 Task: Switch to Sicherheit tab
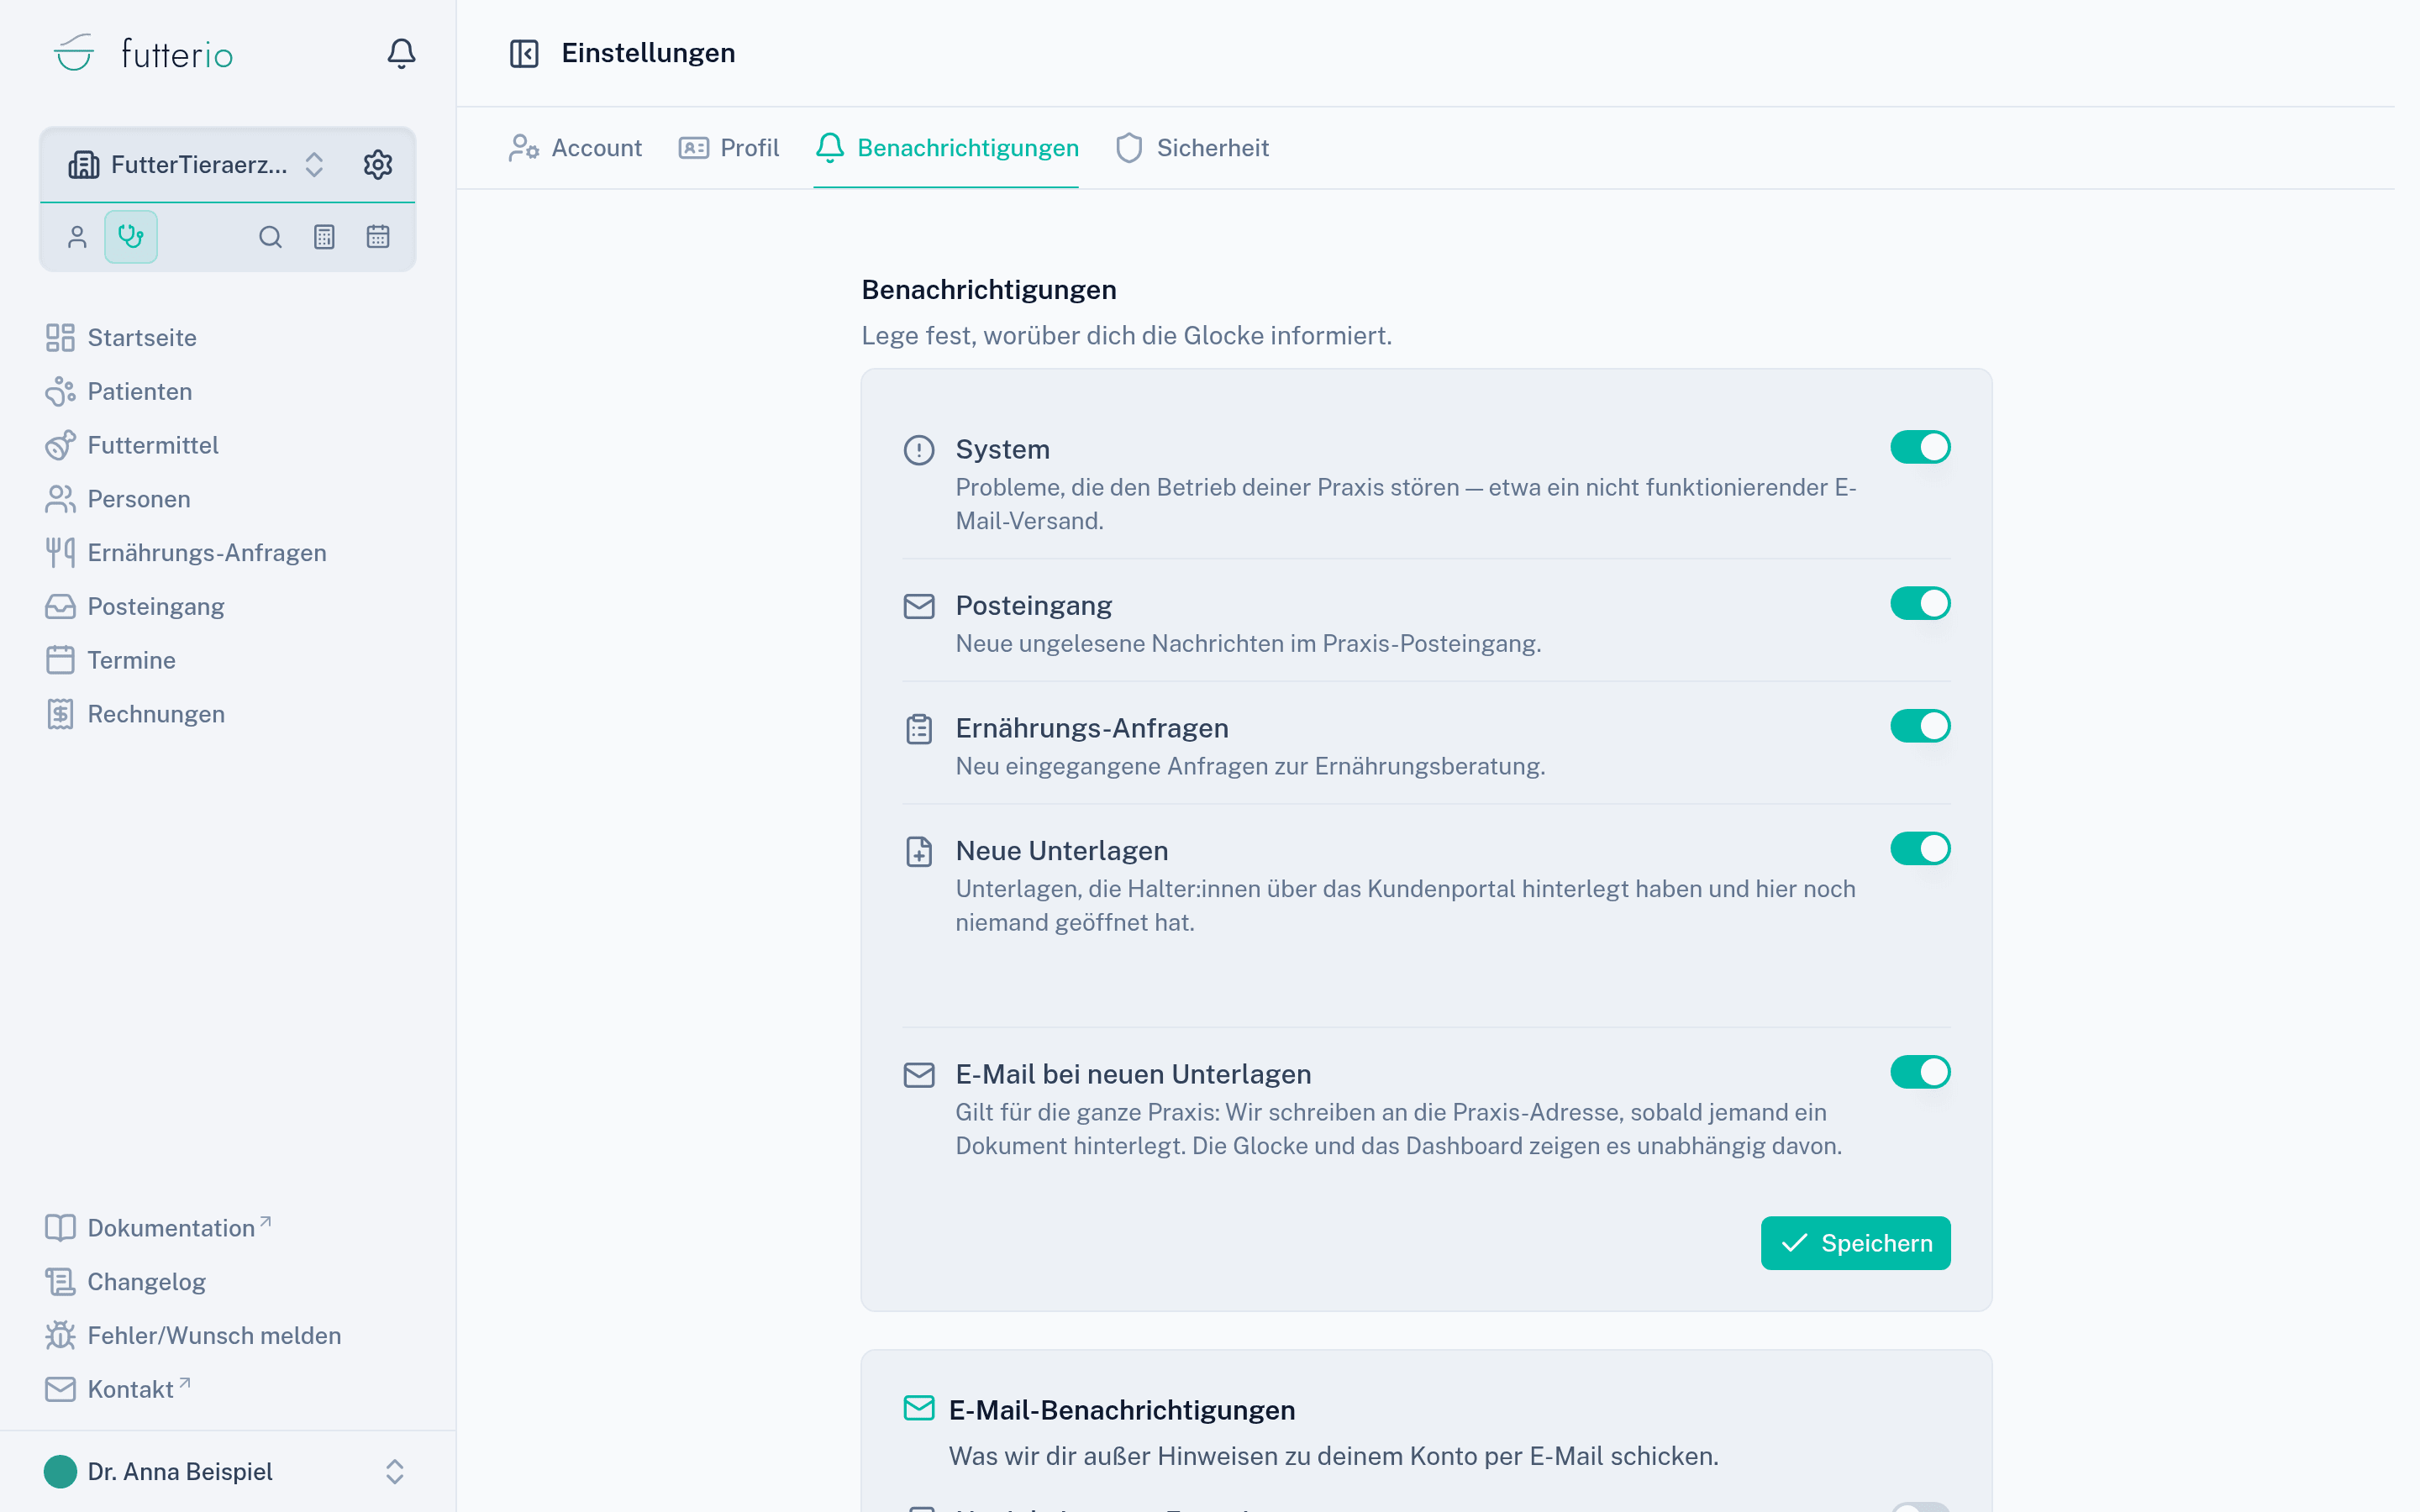(x=1192, y=148)
